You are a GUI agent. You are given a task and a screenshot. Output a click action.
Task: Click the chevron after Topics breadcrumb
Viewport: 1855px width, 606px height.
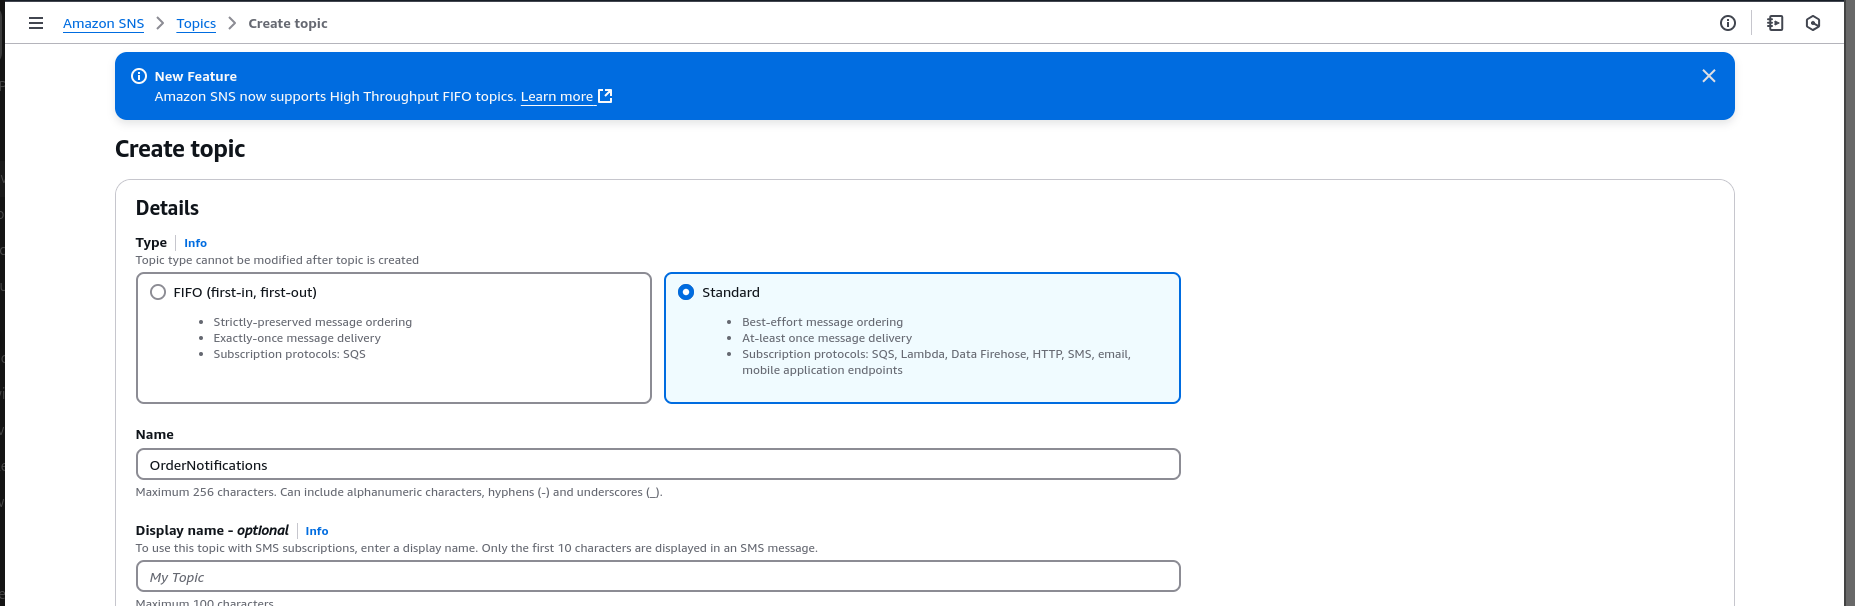pos(232,23)
